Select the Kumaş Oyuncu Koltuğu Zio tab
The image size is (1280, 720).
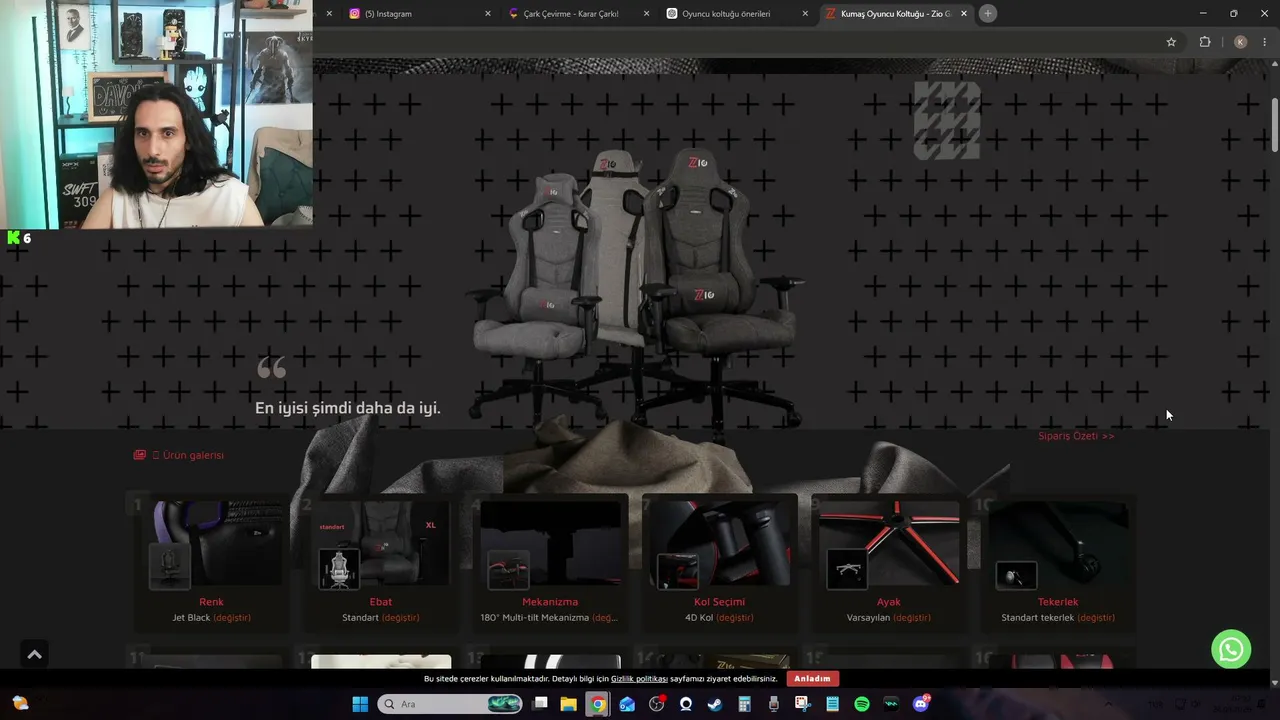[x=895, y=14]
